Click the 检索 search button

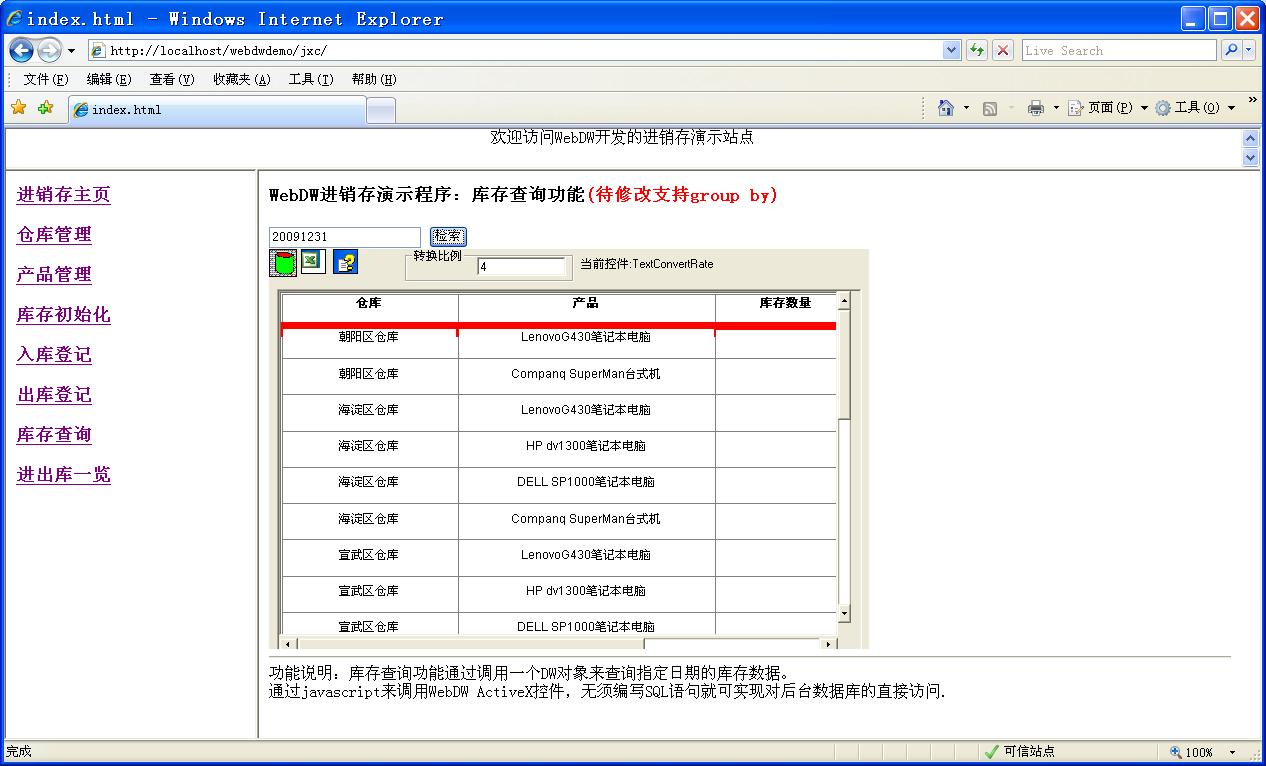[448, 237]
